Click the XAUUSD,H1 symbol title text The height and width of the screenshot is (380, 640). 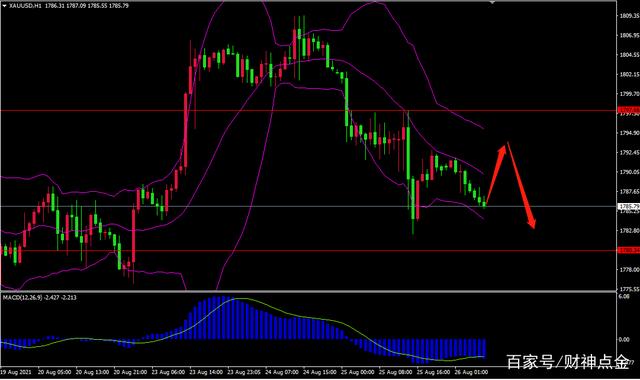[x=25, y=6]
